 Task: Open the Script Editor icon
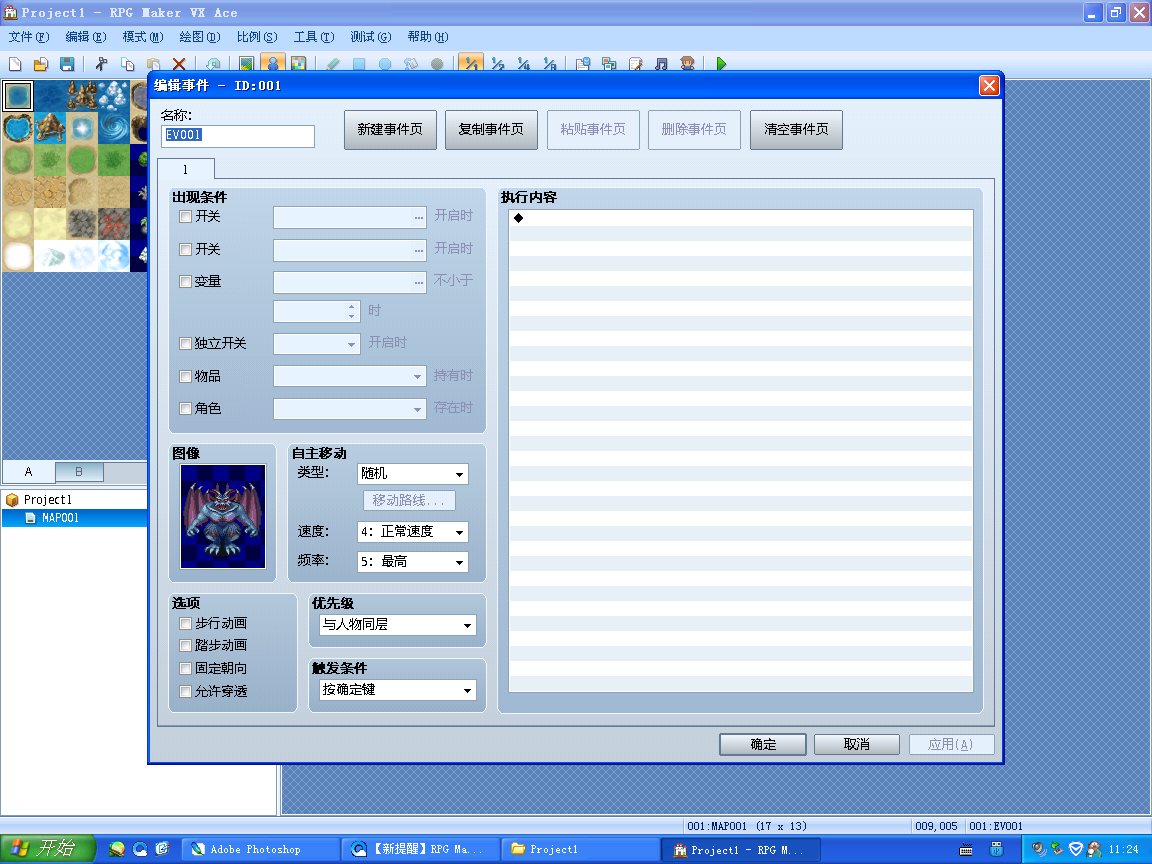point(636,64)
